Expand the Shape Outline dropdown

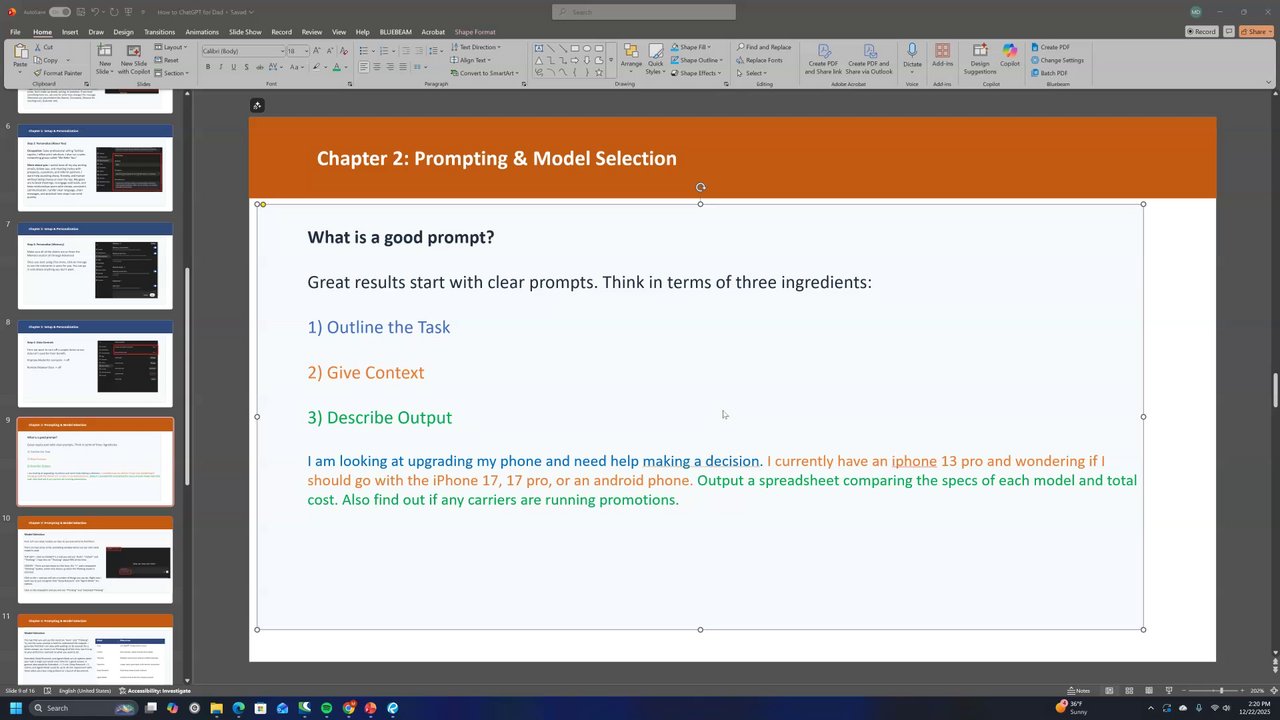pos(695,60)
